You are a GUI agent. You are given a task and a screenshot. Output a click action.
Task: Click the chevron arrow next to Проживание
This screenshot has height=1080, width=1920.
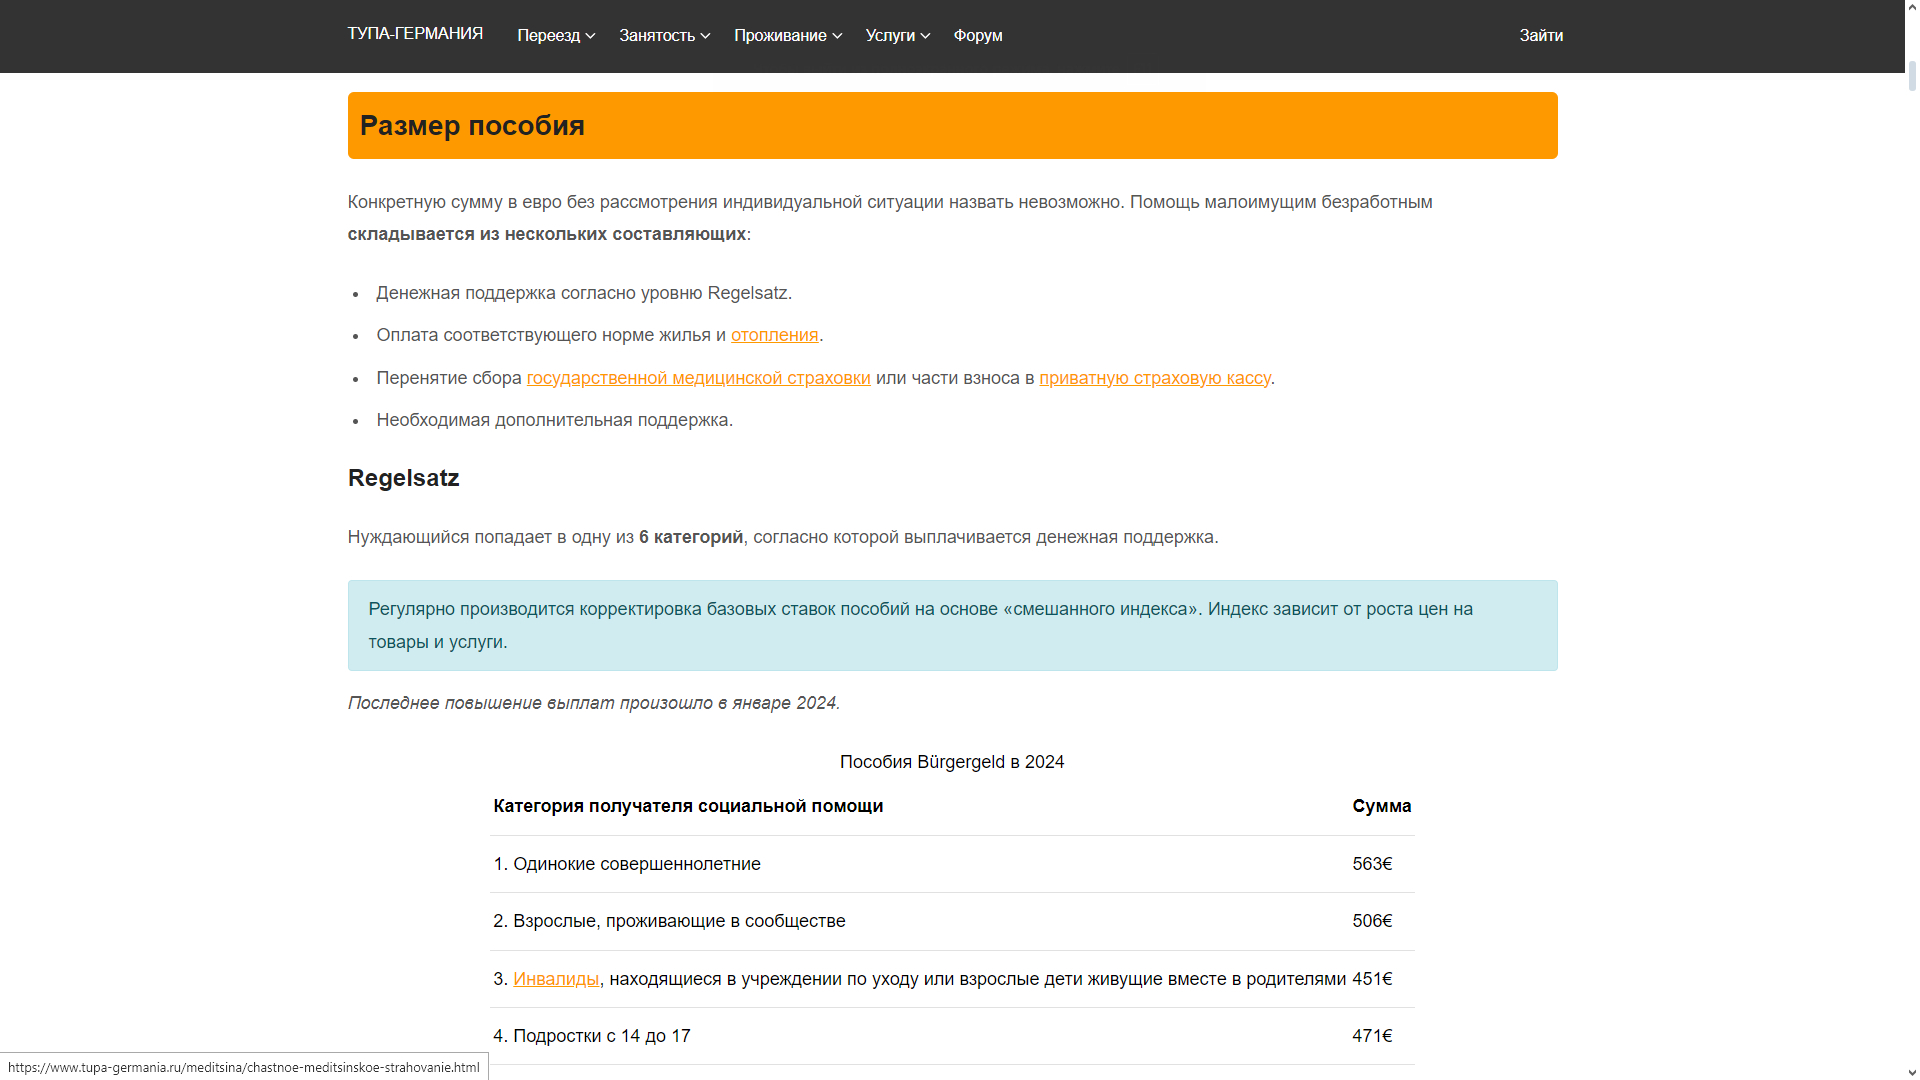click(x=838, y=37)
